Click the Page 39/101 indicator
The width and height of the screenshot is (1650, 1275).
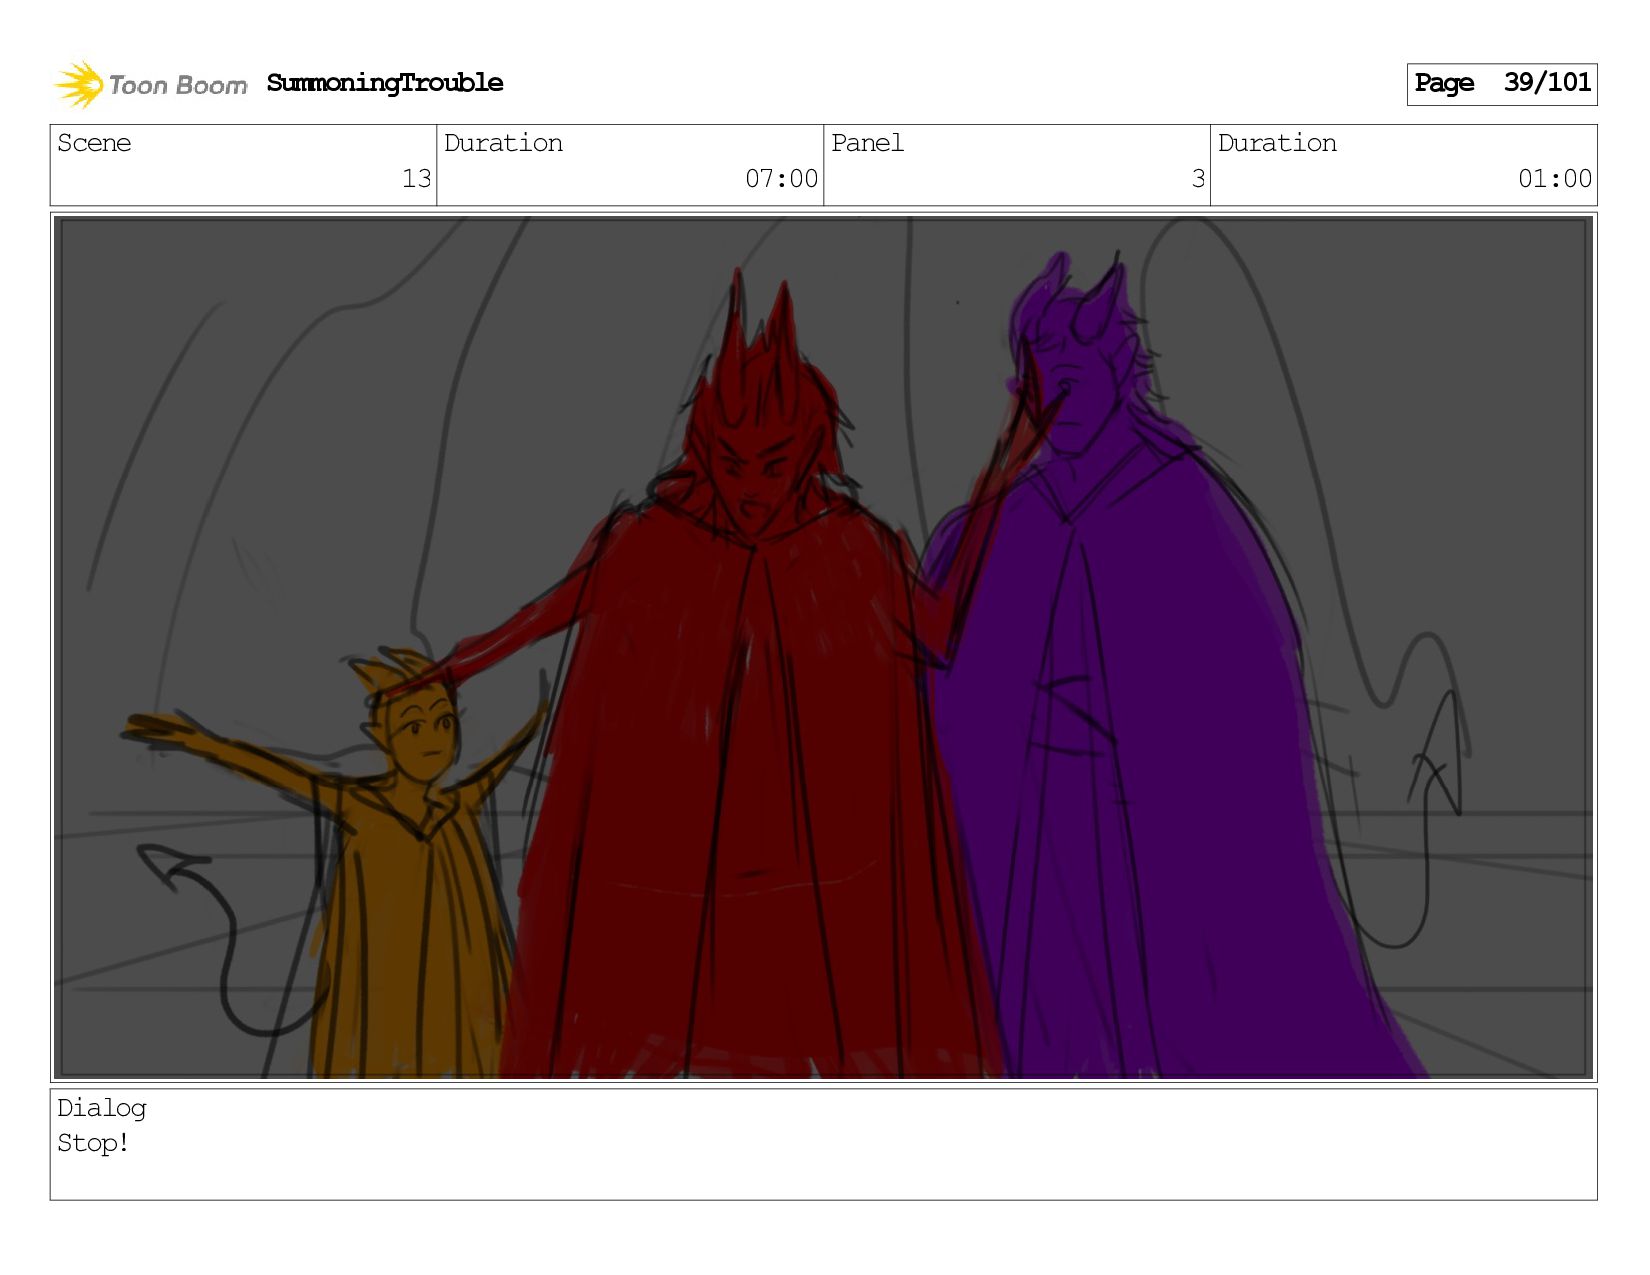(x=1502, y=84)
